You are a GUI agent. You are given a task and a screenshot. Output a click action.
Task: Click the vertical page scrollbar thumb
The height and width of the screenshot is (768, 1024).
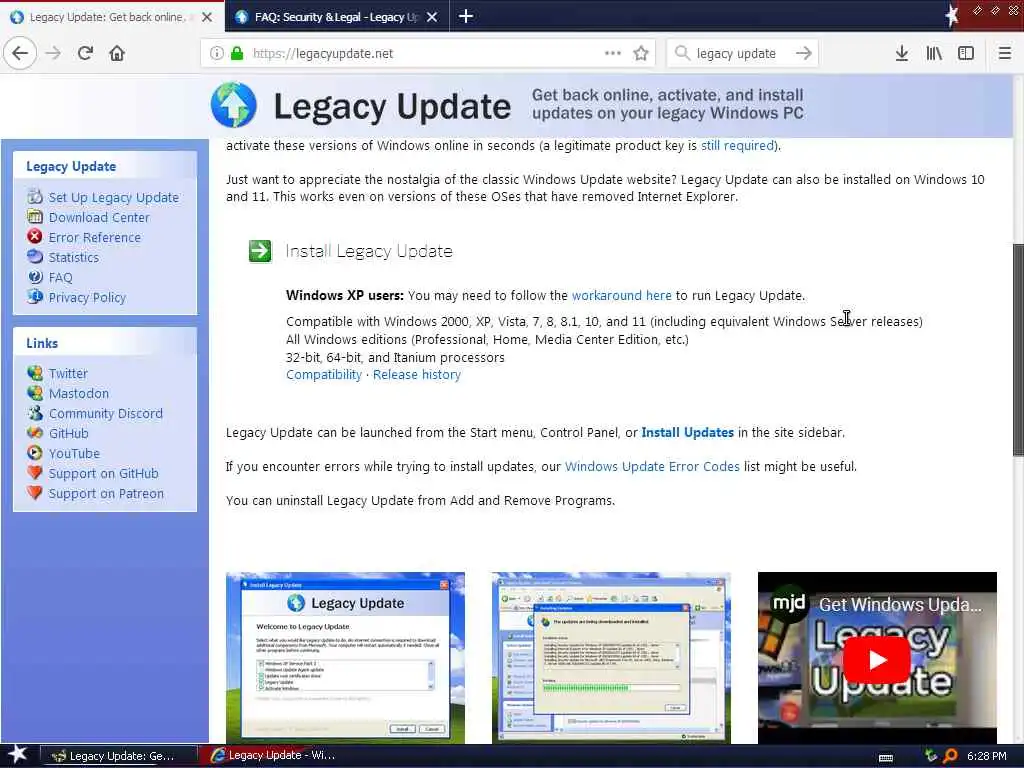click(x=1018, y=349)
